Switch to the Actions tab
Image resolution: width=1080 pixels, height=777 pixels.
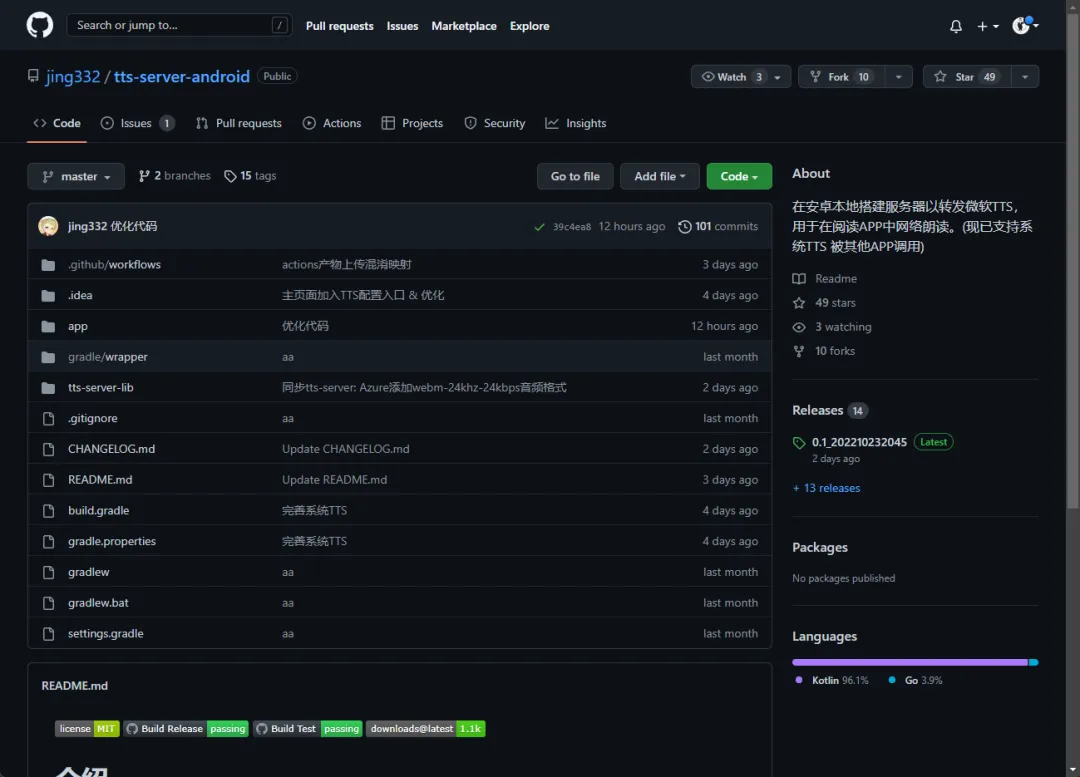tap(332, 123)
